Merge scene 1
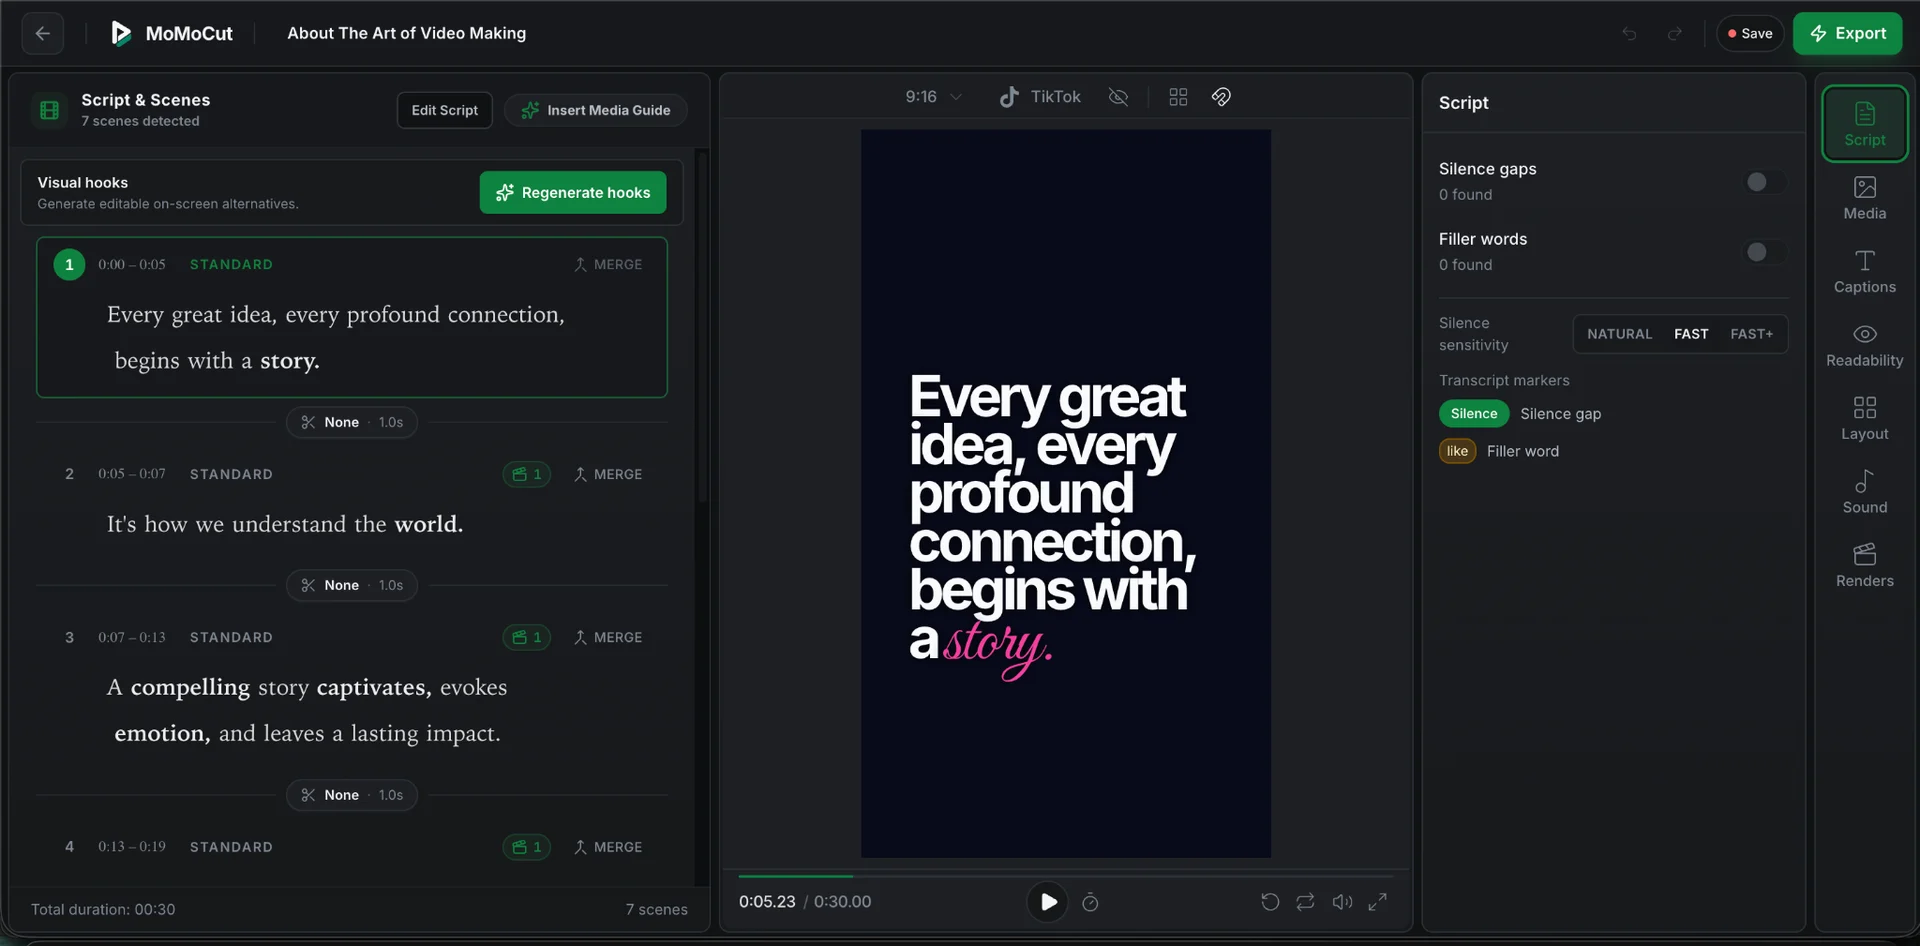 [x=608, y=264]
